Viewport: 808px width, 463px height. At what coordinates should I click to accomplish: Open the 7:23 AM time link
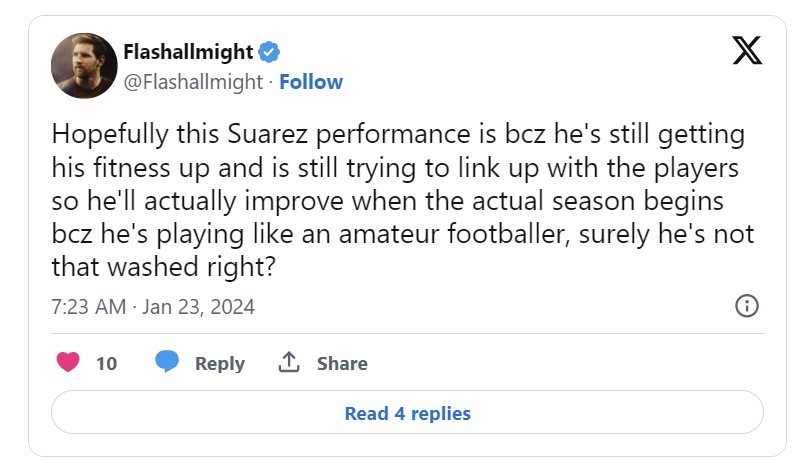pos(89,307)
